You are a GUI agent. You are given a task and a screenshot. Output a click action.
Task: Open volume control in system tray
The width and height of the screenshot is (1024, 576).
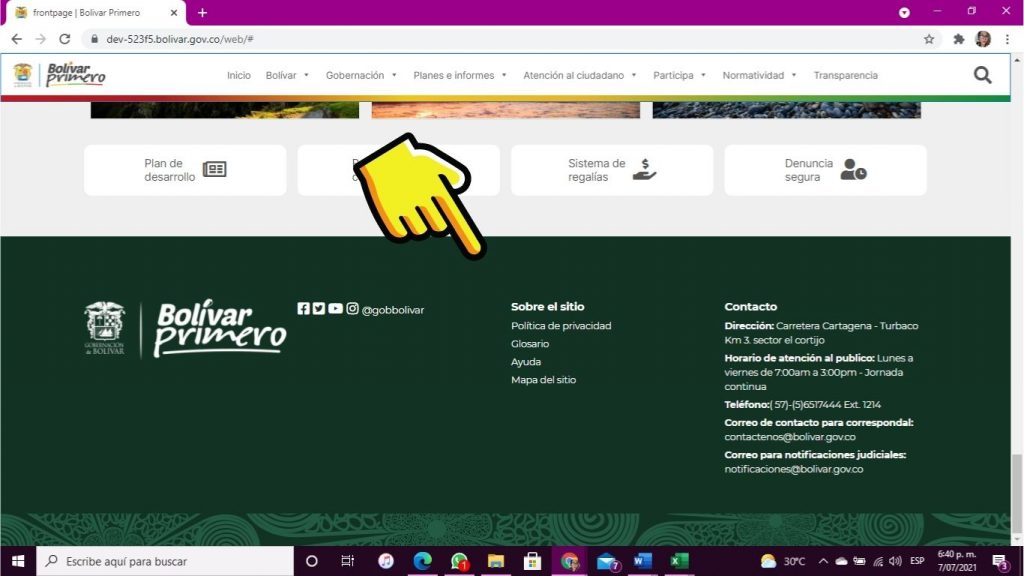(x=895, y=561)
